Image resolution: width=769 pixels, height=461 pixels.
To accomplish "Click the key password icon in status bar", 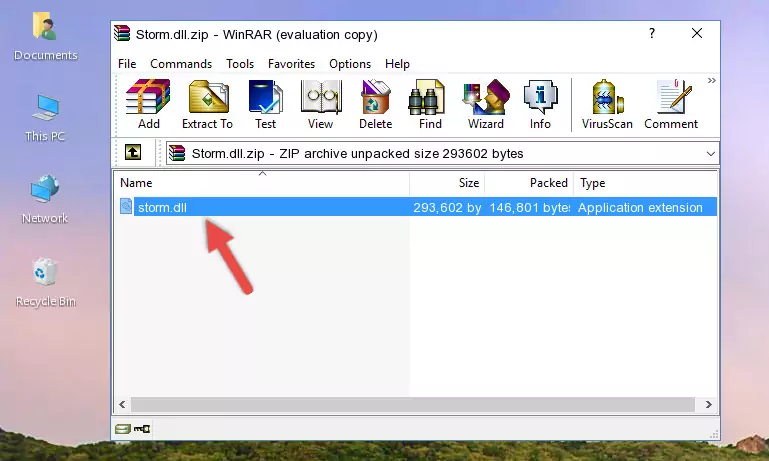I will pyautogui.click(x=142, y=429).
